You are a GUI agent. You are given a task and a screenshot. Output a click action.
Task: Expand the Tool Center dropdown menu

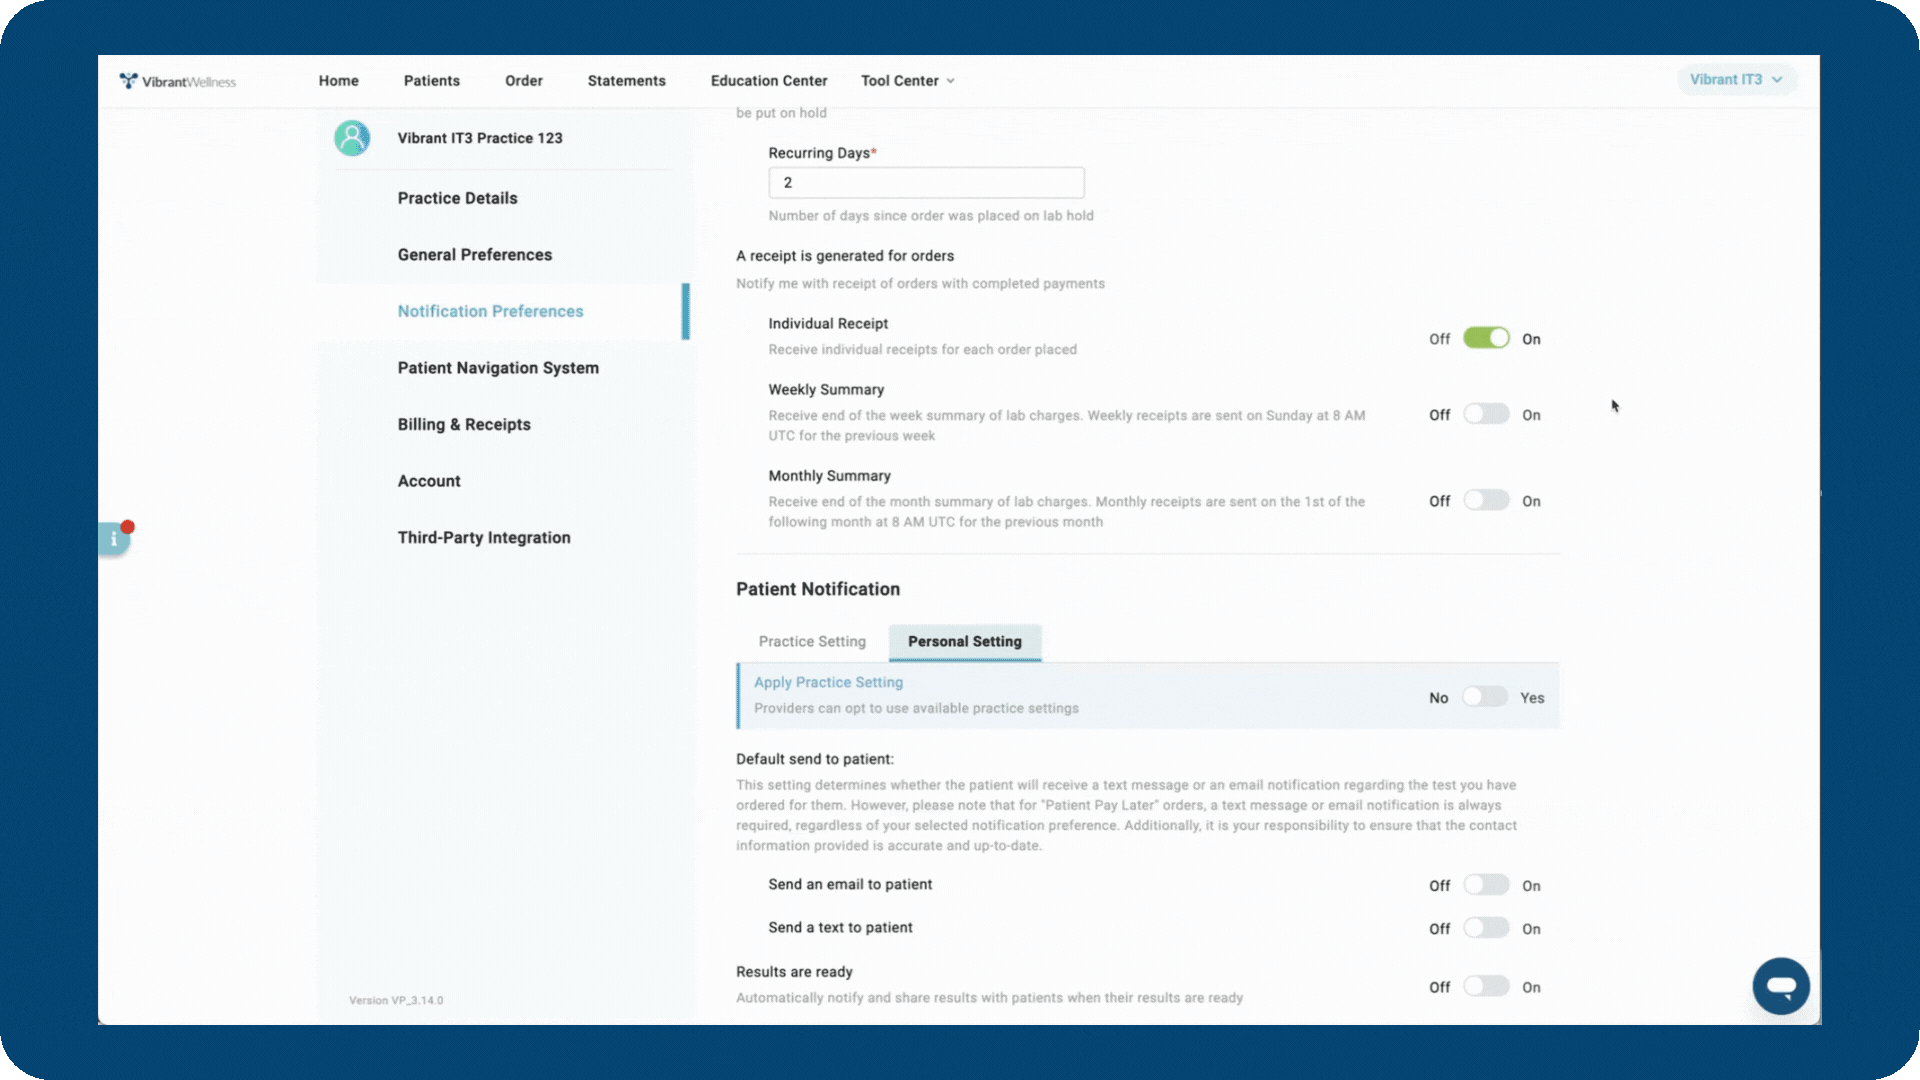click(x=907, y=80)
